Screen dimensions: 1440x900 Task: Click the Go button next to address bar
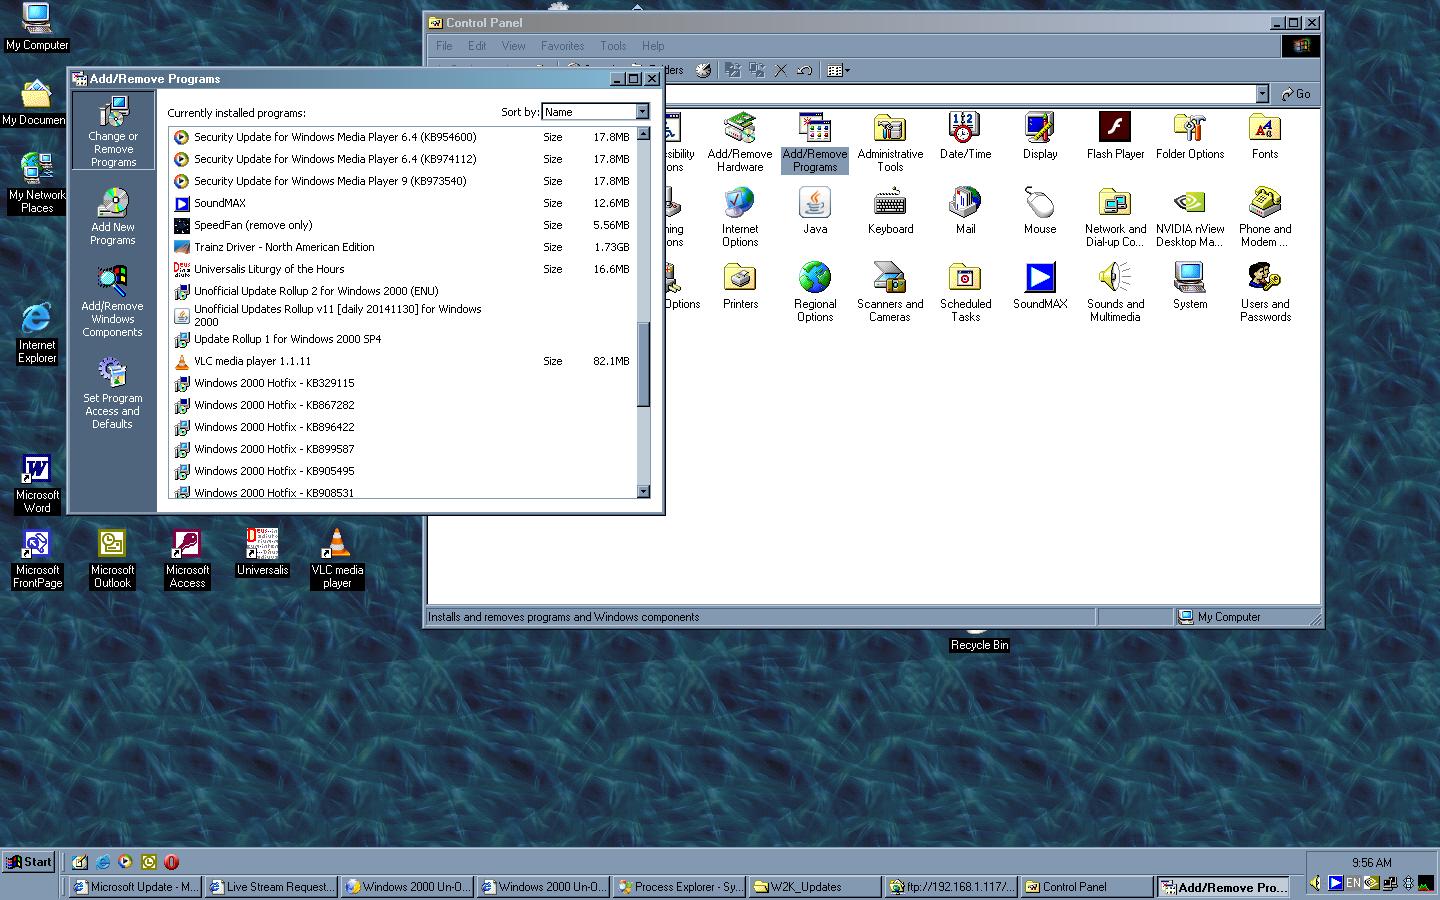coord(1297,94)
